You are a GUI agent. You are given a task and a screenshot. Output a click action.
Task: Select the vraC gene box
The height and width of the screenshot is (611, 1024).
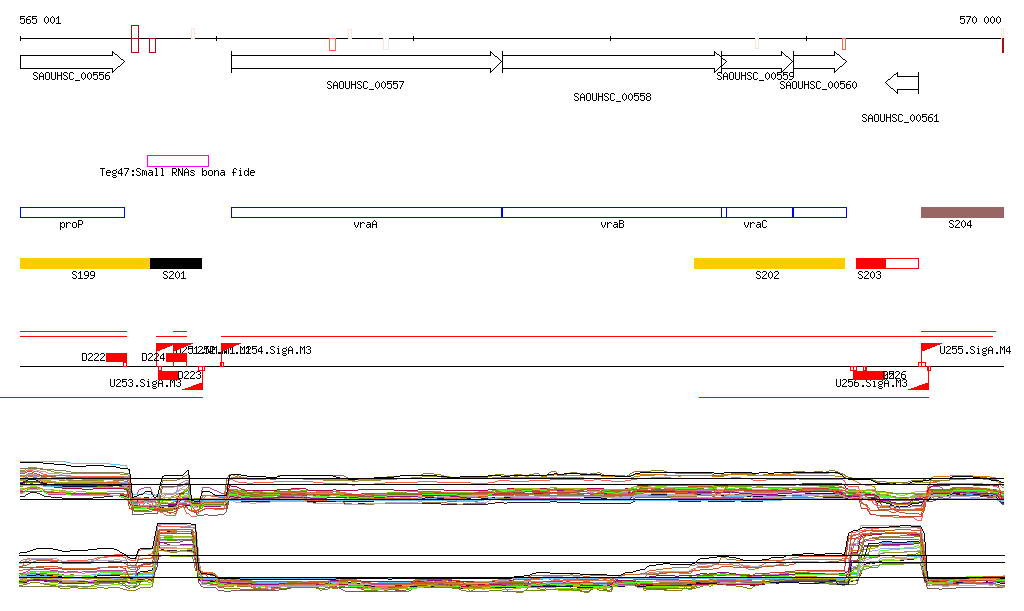pos(758,212)
